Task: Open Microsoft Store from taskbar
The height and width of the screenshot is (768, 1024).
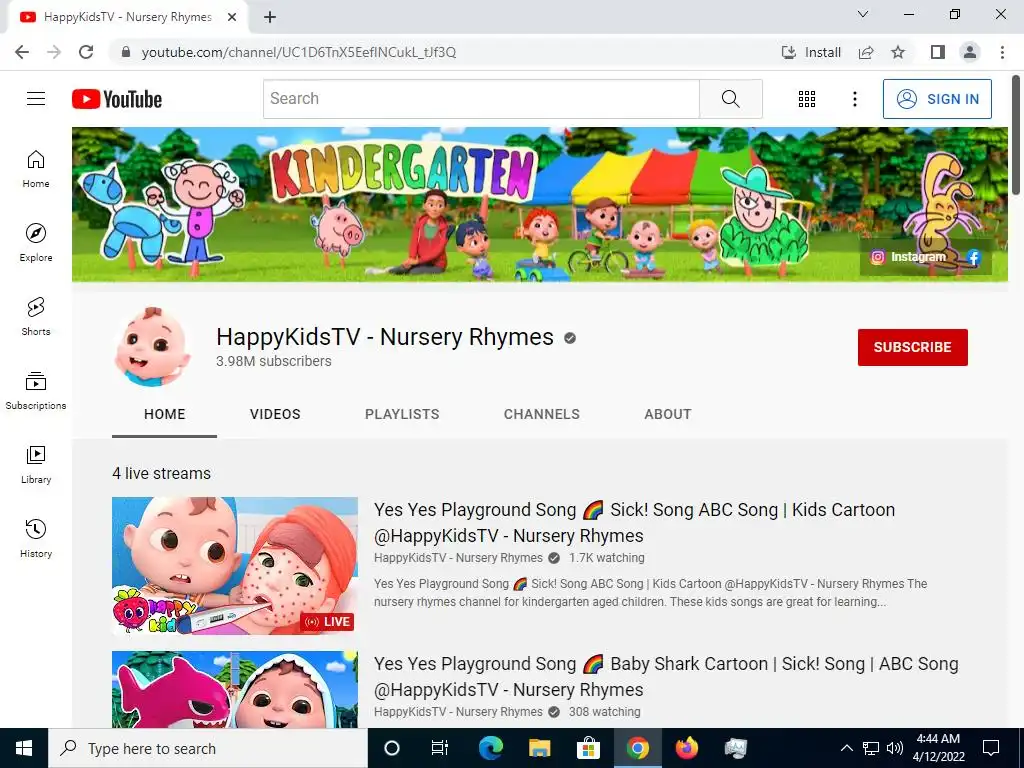Action: pos(588,748)
